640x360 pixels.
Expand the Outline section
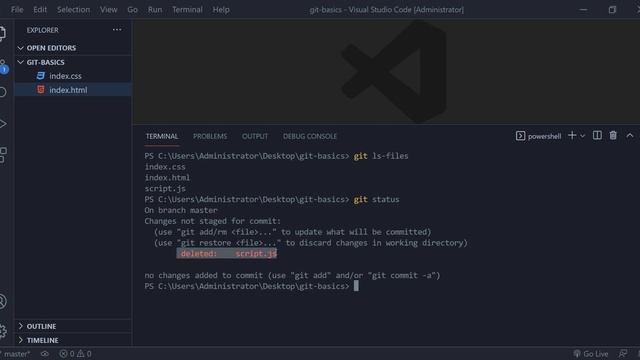(20, 326)
